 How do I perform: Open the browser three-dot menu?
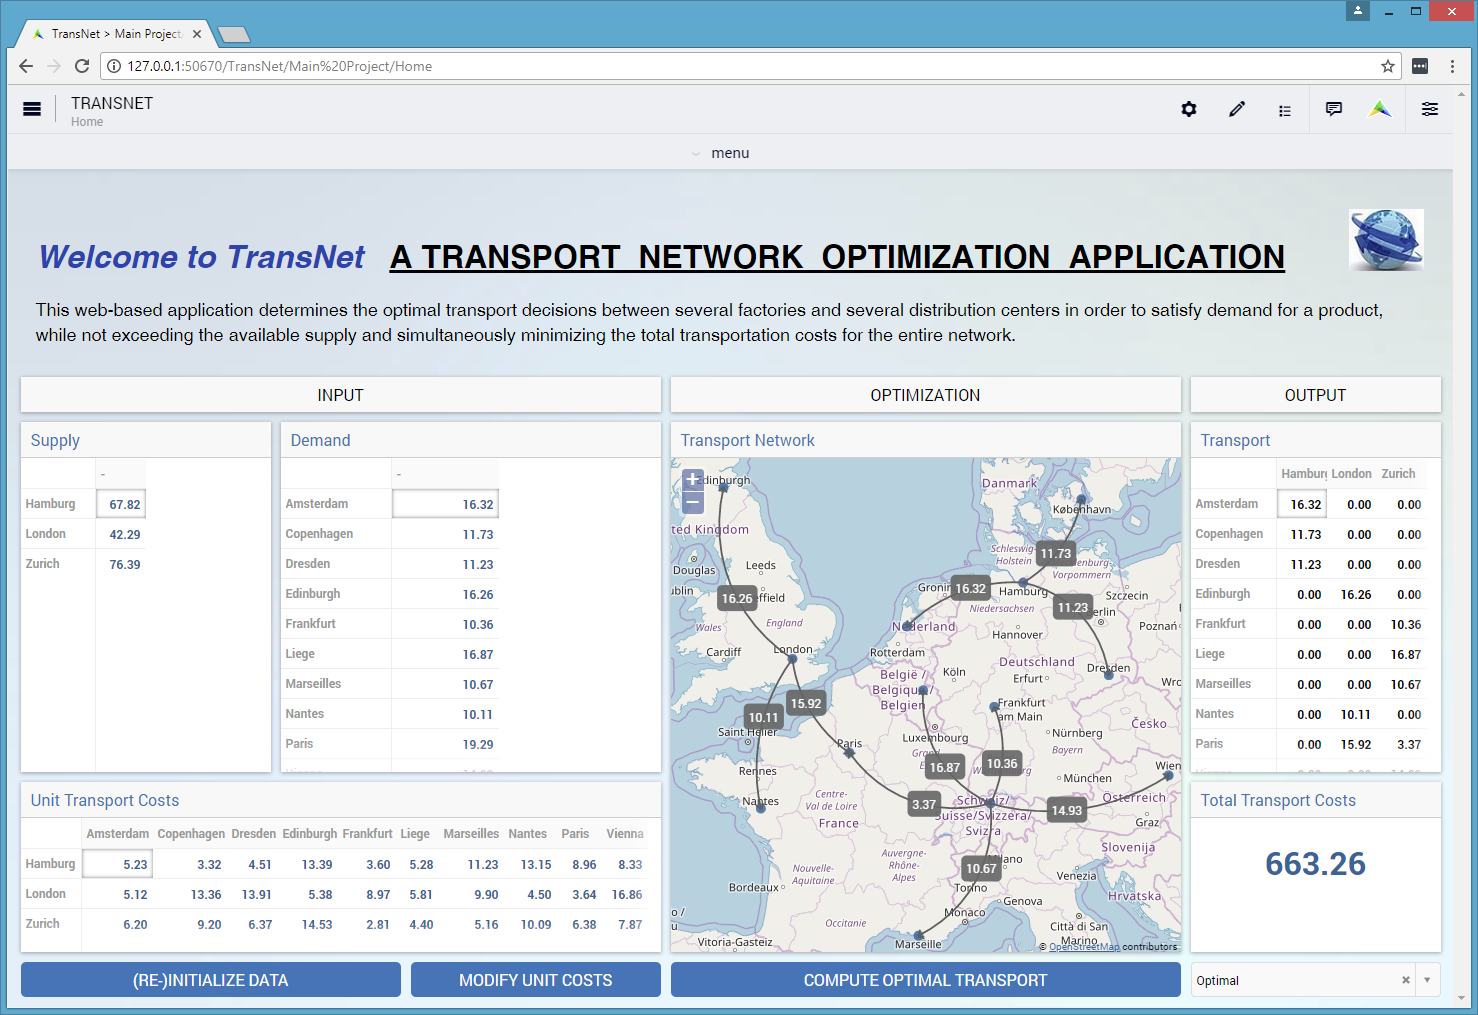click(1452, 66)
